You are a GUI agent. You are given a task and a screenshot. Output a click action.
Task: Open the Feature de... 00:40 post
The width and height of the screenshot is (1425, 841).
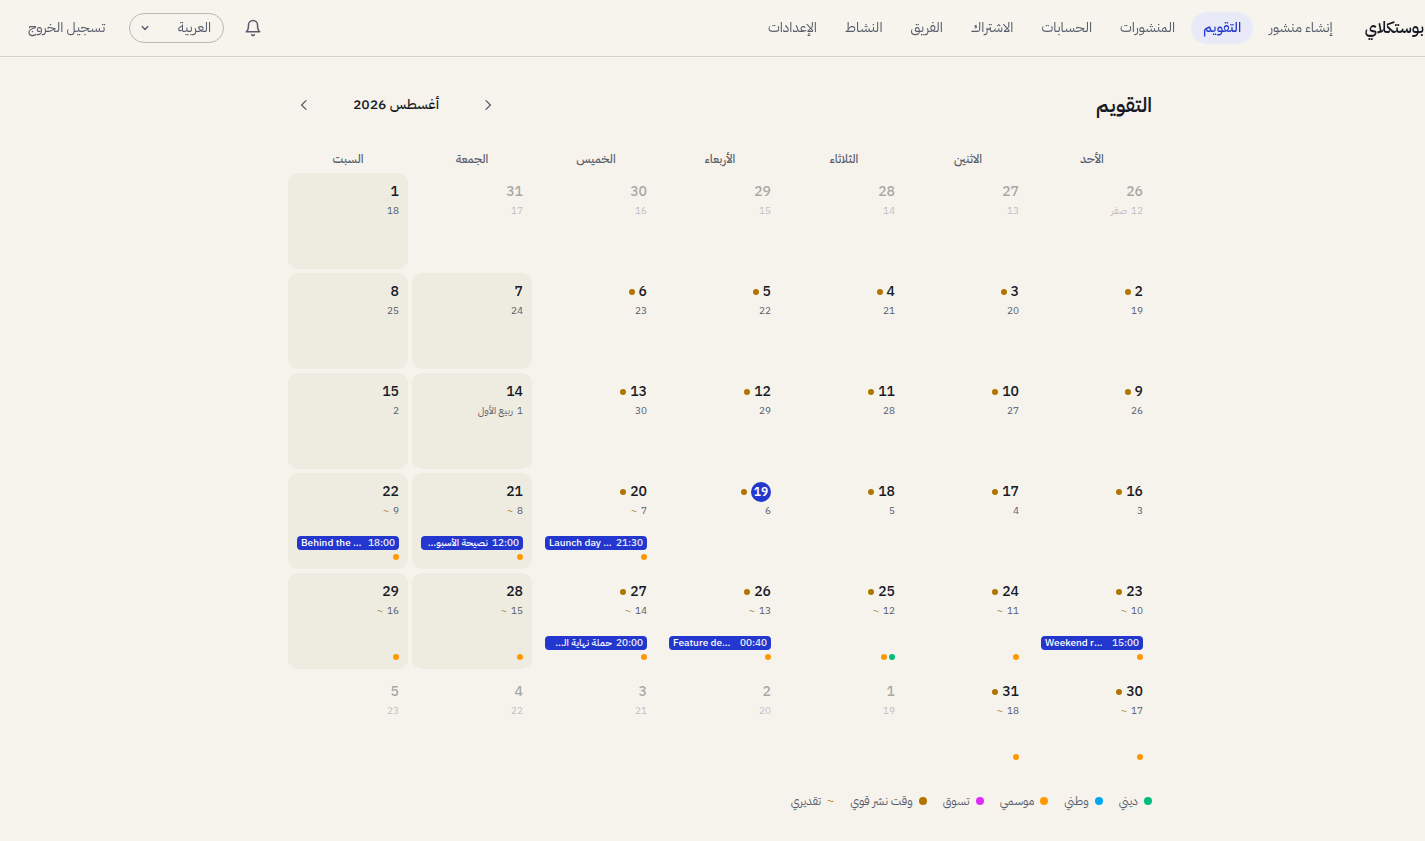pyautogui.click(x=720, y=643)
